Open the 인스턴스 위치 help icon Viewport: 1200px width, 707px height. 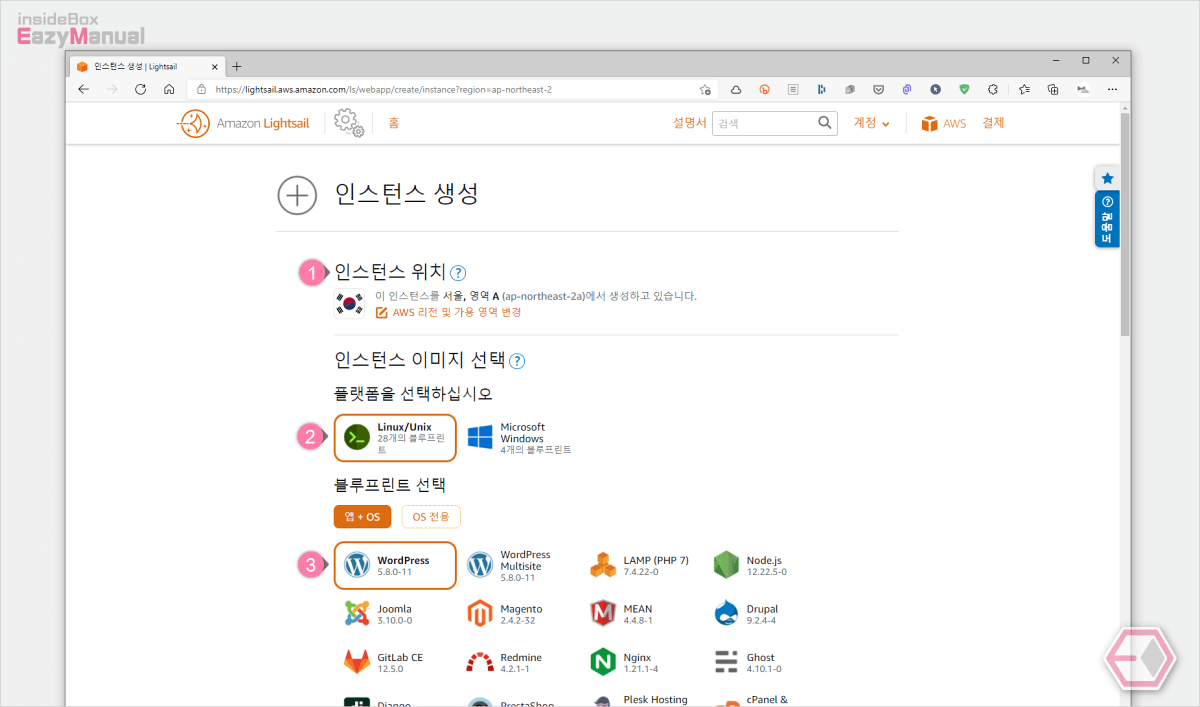(458, 273)
